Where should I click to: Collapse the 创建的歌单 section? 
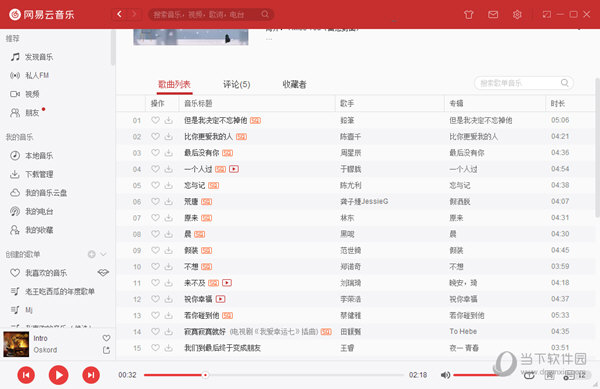(103, 254)
